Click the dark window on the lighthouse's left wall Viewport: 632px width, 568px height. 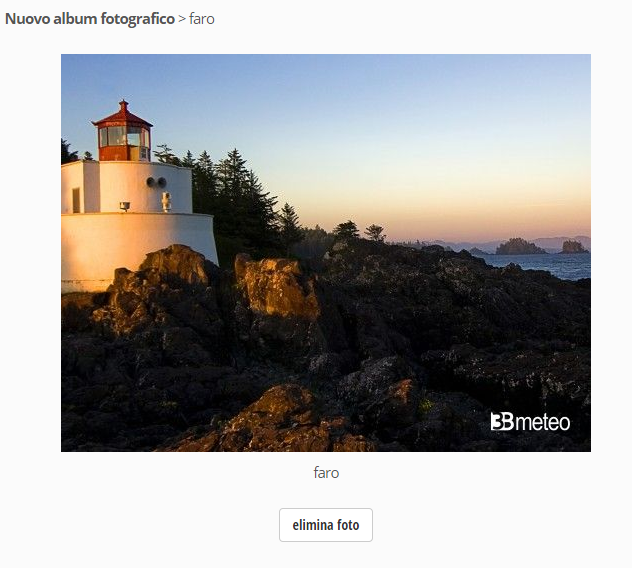76,200
